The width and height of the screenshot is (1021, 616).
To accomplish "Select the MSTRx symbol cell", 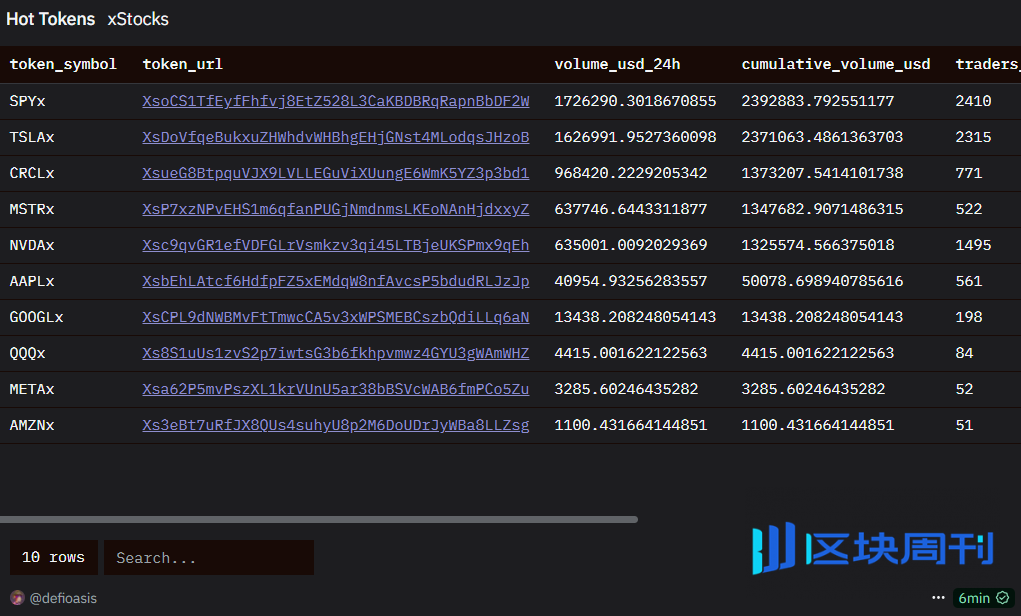I will coord(32,209).
